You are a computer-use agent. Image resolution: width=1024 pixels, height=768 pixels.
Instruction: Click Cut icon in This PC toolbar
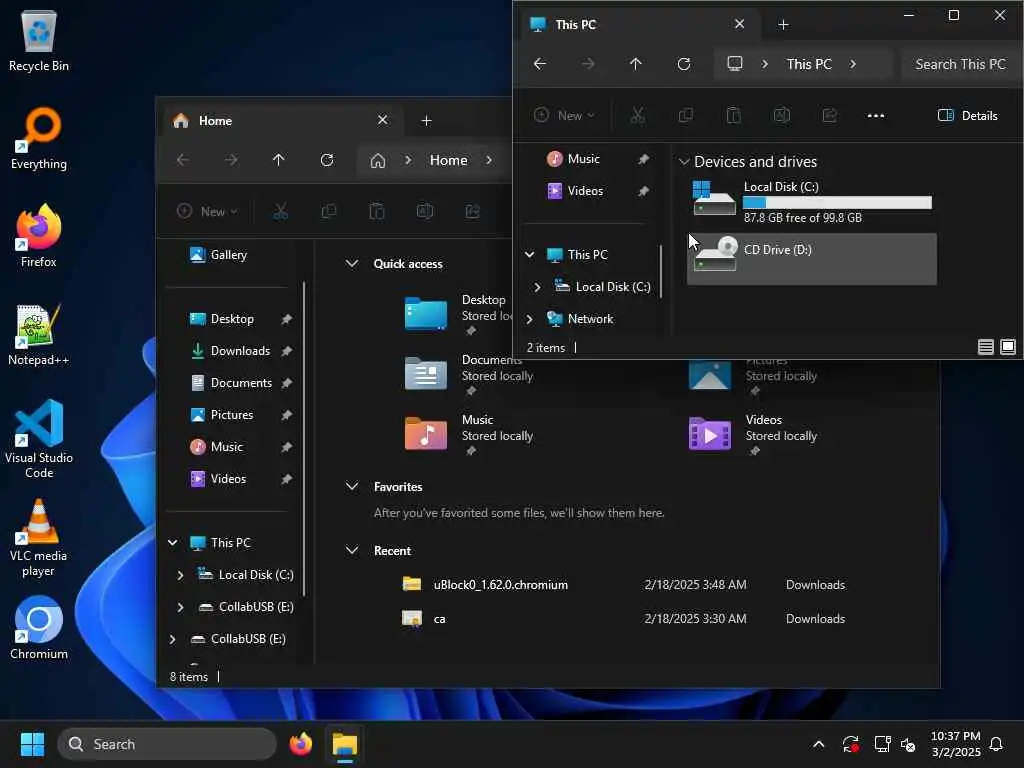click(637, 116)
